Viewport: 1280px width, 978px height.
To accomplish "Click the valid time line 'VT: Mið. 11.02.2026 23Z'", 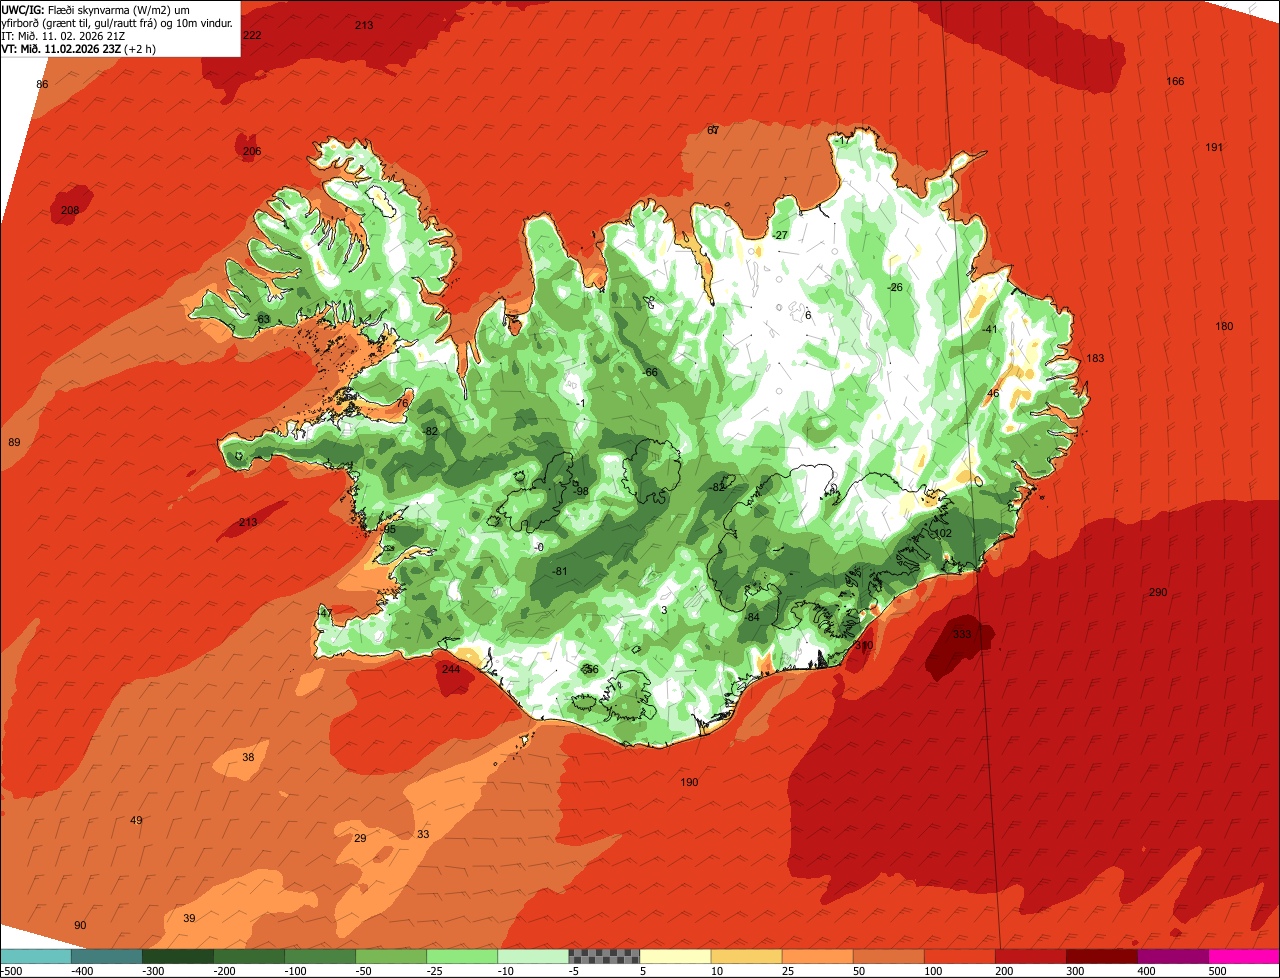I will coord(61,48).
